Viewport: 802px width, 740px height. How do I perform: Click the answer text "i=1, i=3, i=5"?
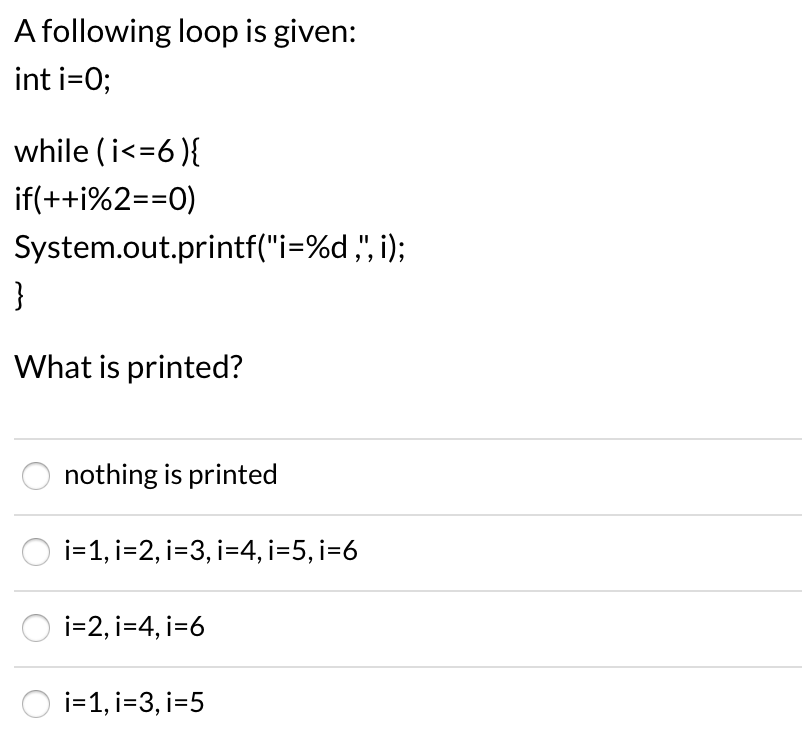(134, 703)
